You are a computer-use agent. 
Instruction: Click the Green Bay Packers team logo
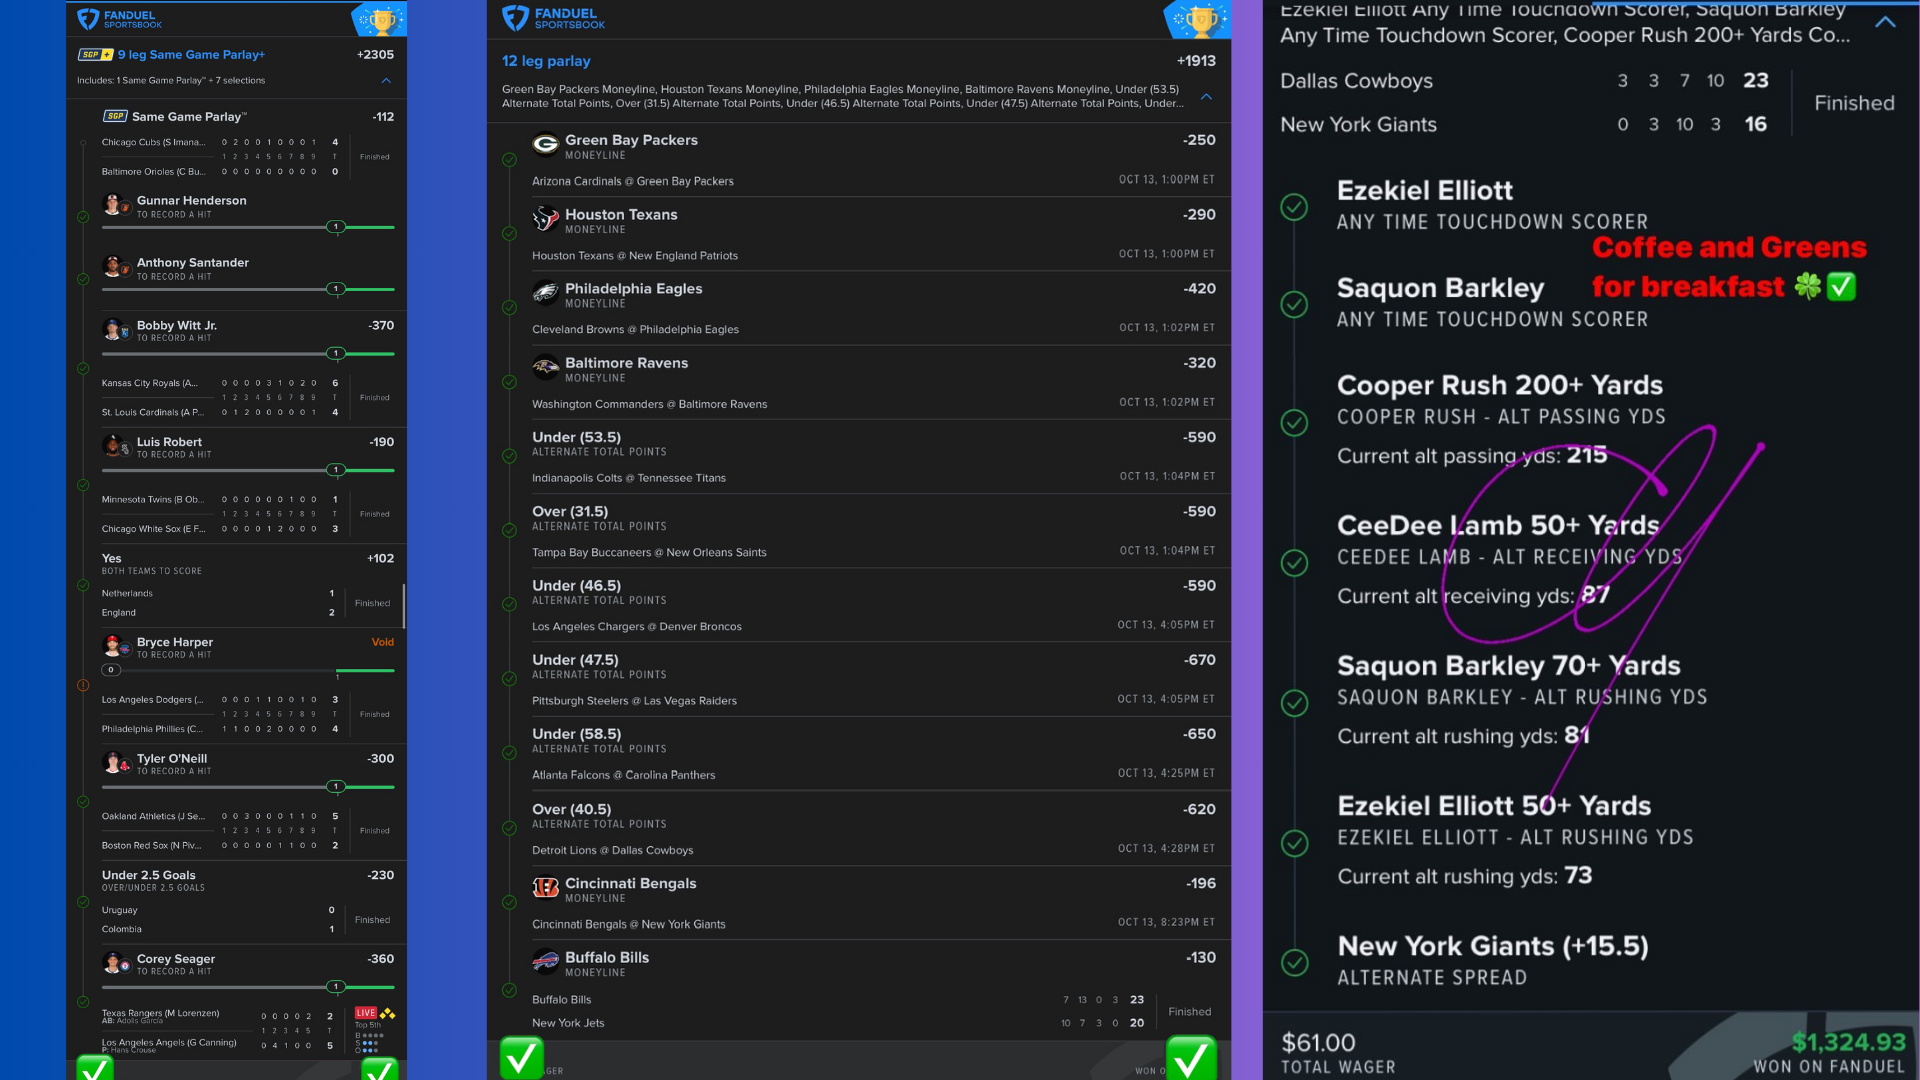pos(545,145)
